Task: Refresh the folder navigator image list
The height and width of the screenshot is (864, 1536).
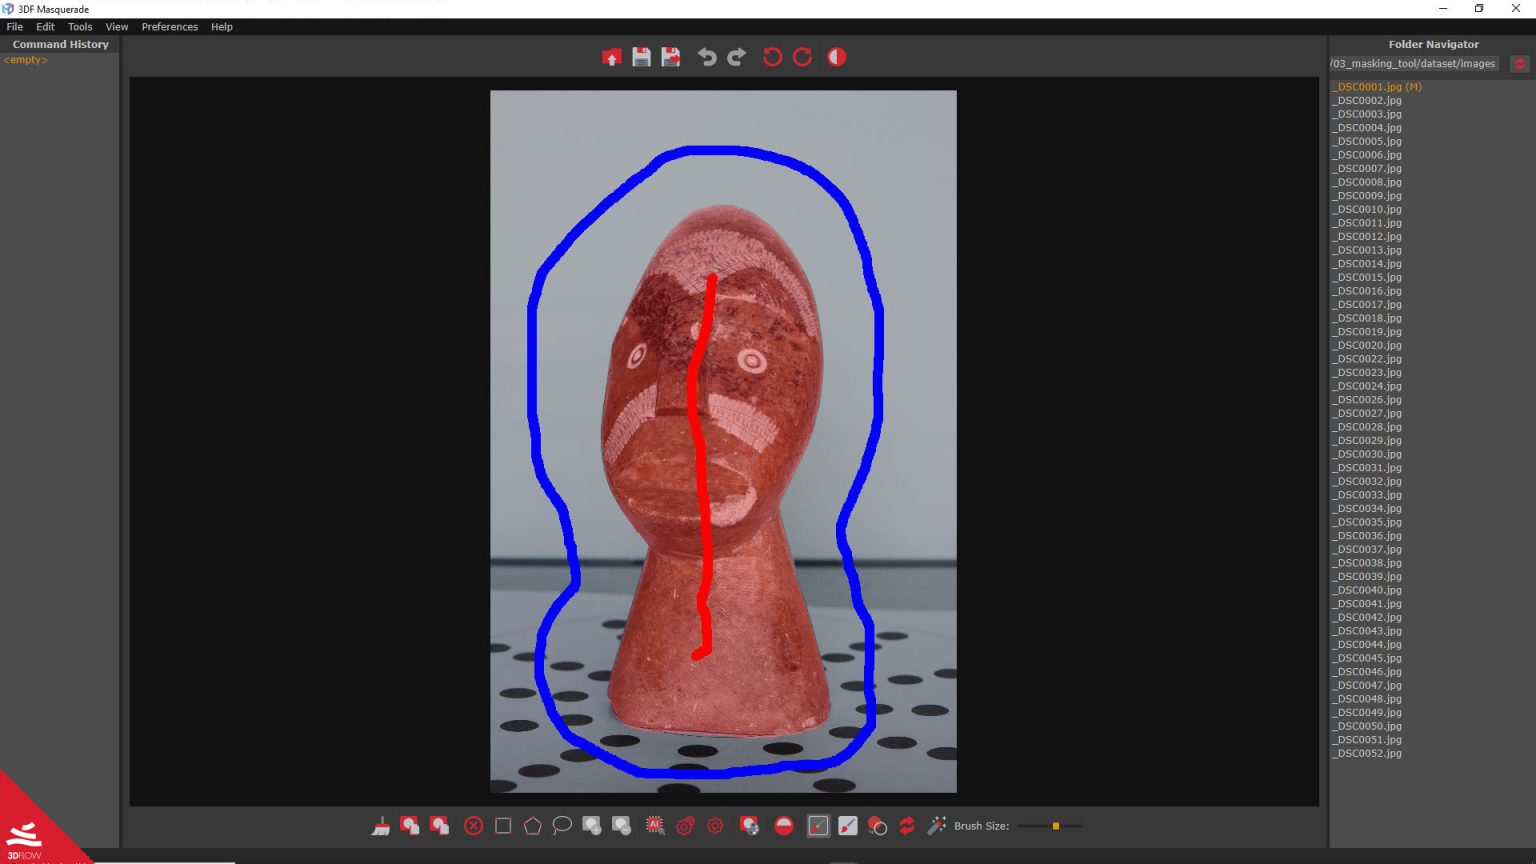Action: (x=1520, y=63)
